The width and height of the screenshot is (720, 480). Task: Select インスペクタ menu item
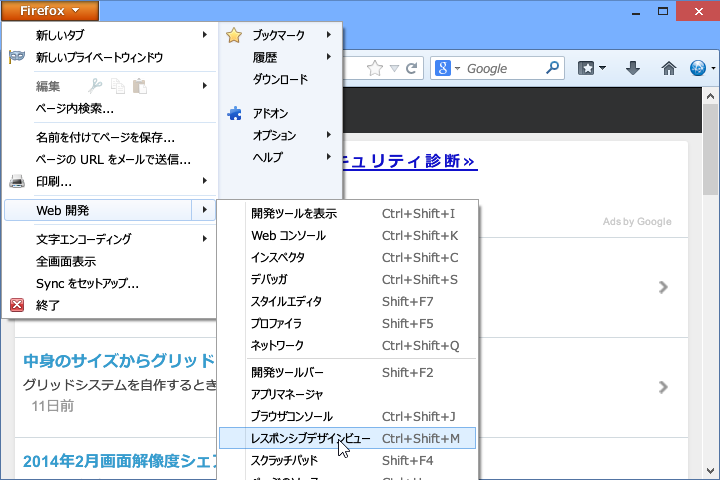(348, 257)
